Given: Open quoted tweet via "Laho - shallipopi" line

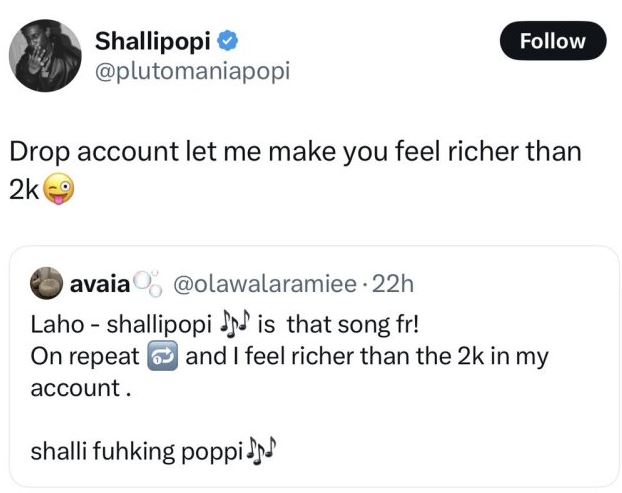Looking at the screenshot, I should pos(120,325).
